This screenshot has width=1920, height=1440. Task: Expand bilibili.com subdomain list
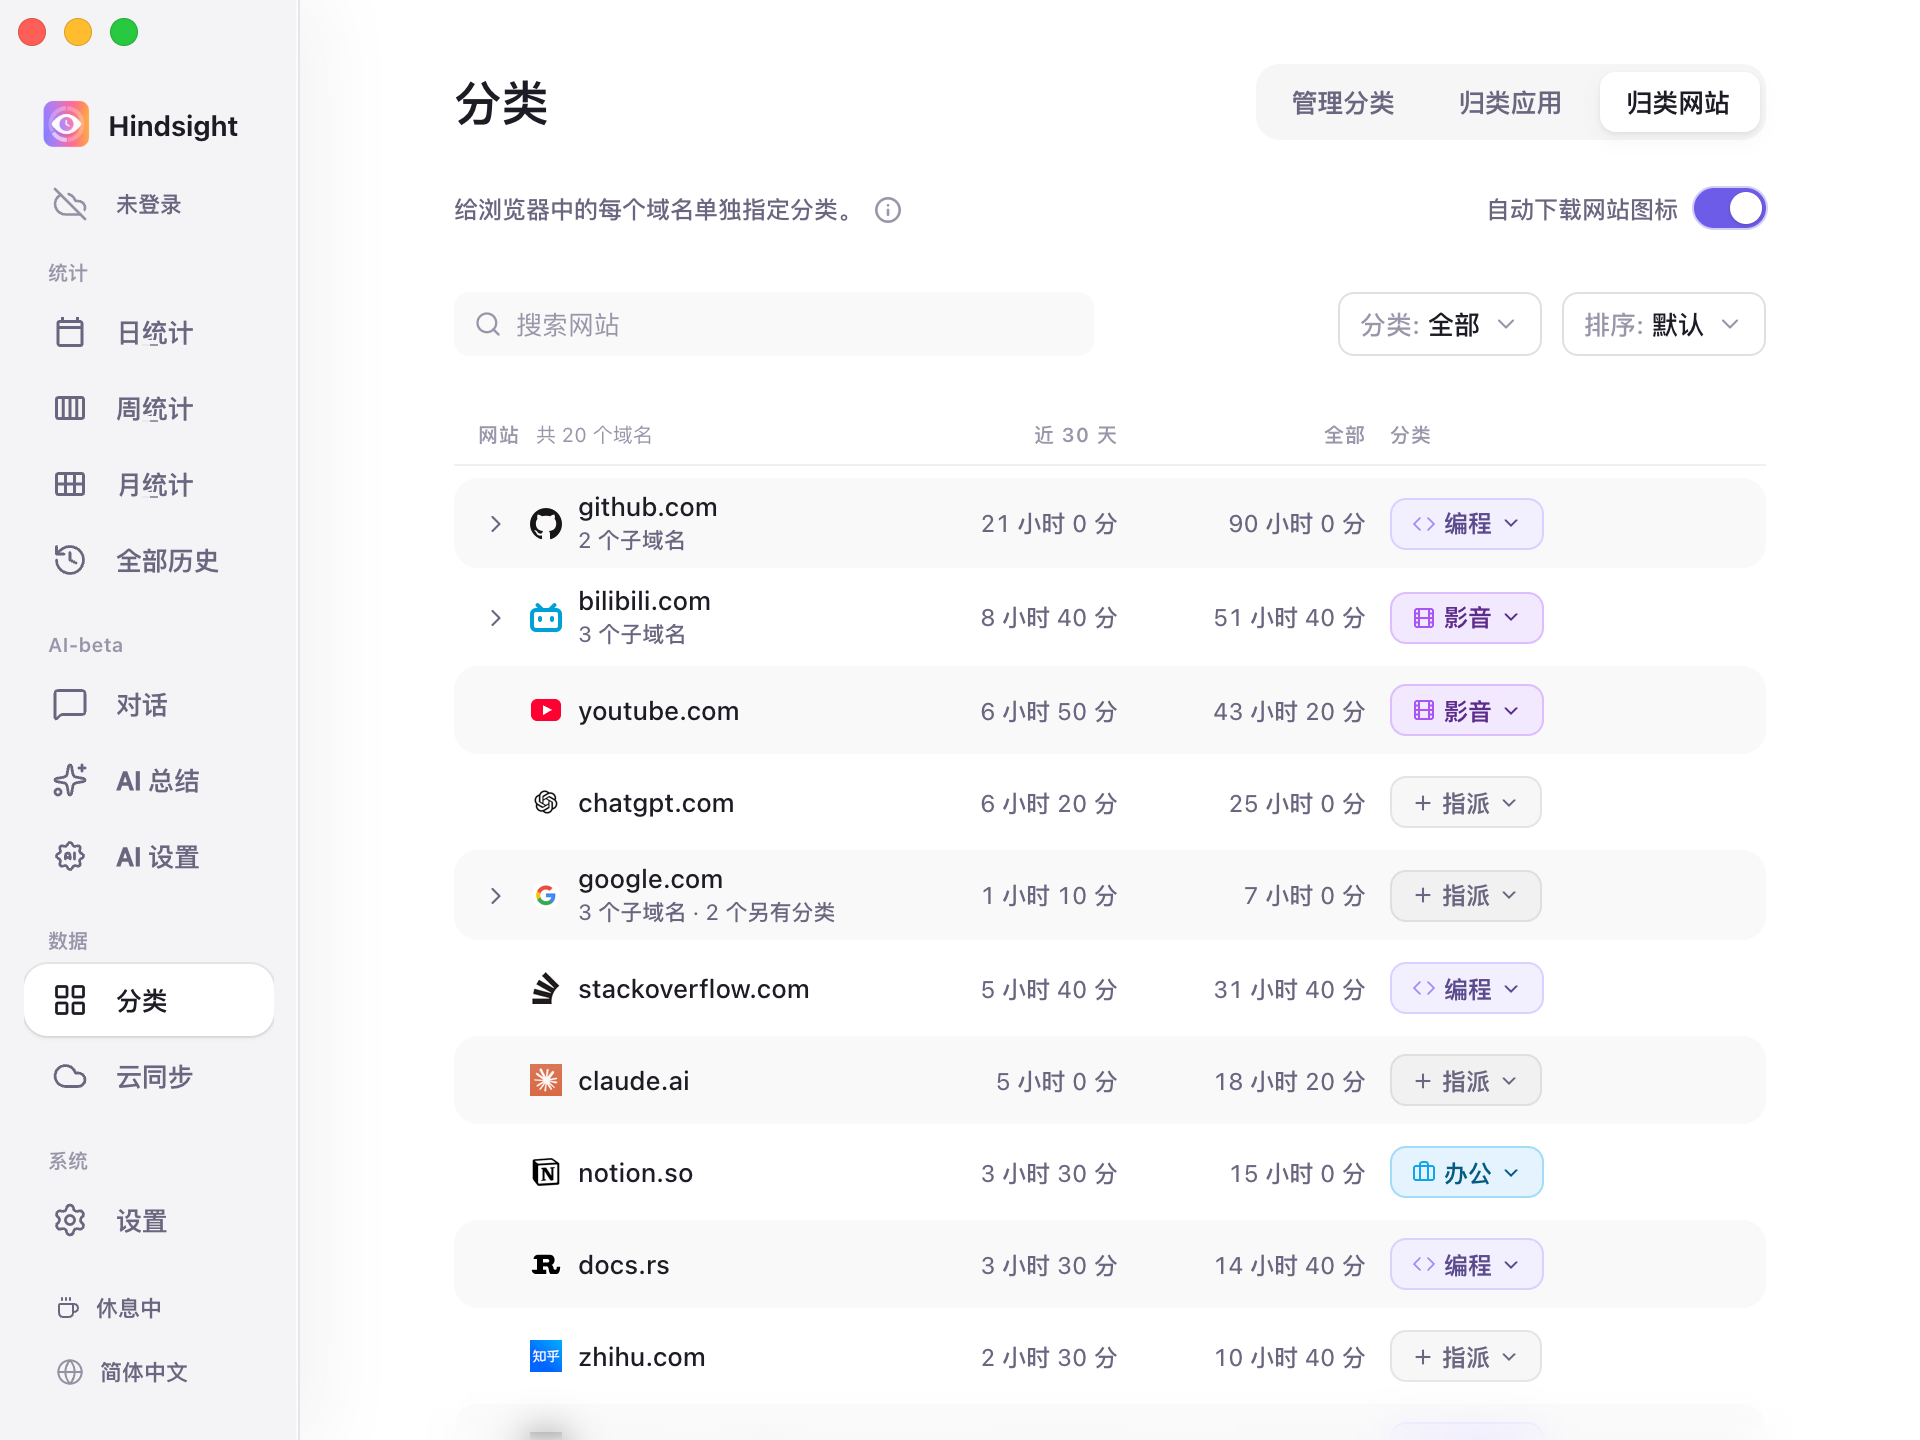(x=496, y=618)
